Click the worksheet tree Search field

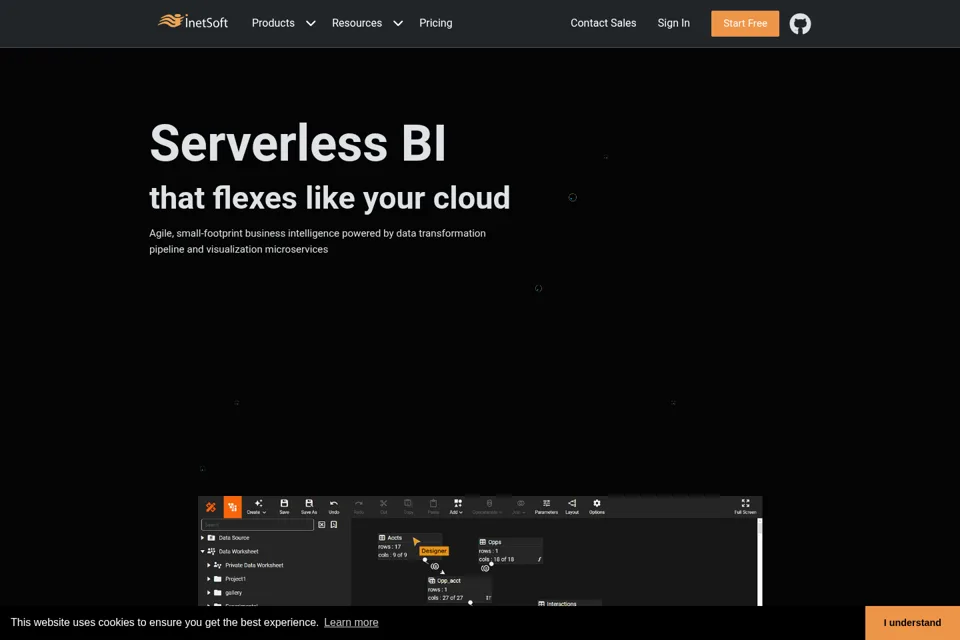pos(257,525)
